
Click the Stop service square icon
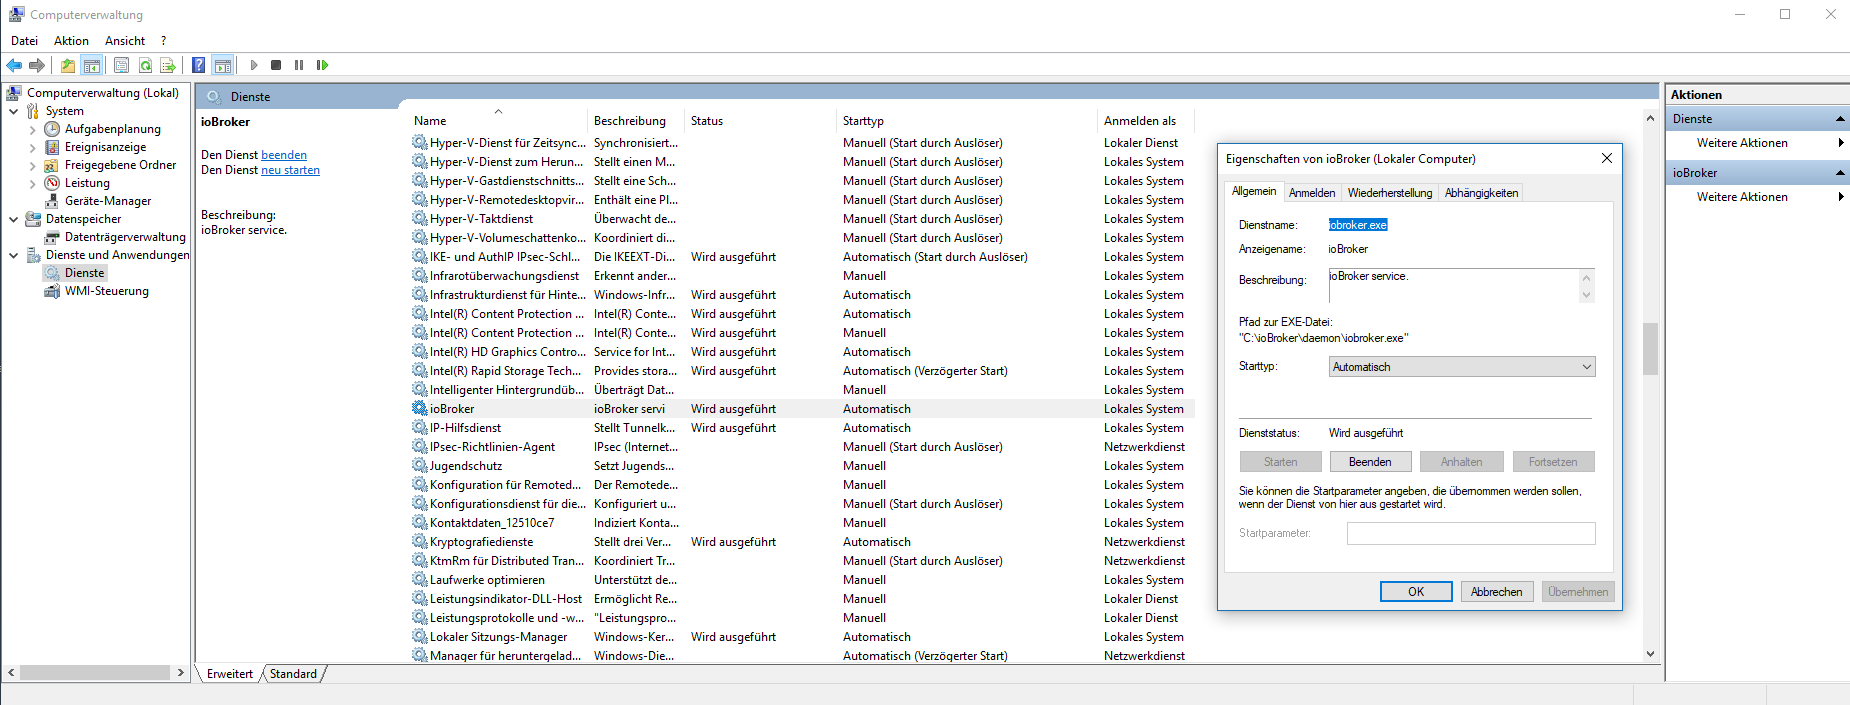tap(276, 65)
